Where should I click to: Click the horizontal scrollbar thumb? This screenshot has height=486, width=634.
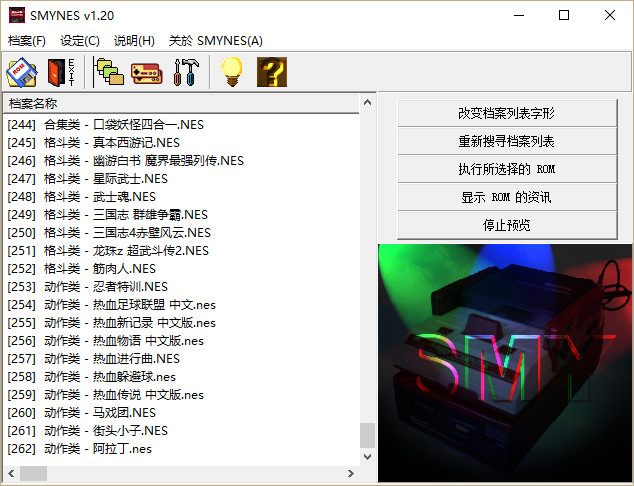tap(34, 473)
